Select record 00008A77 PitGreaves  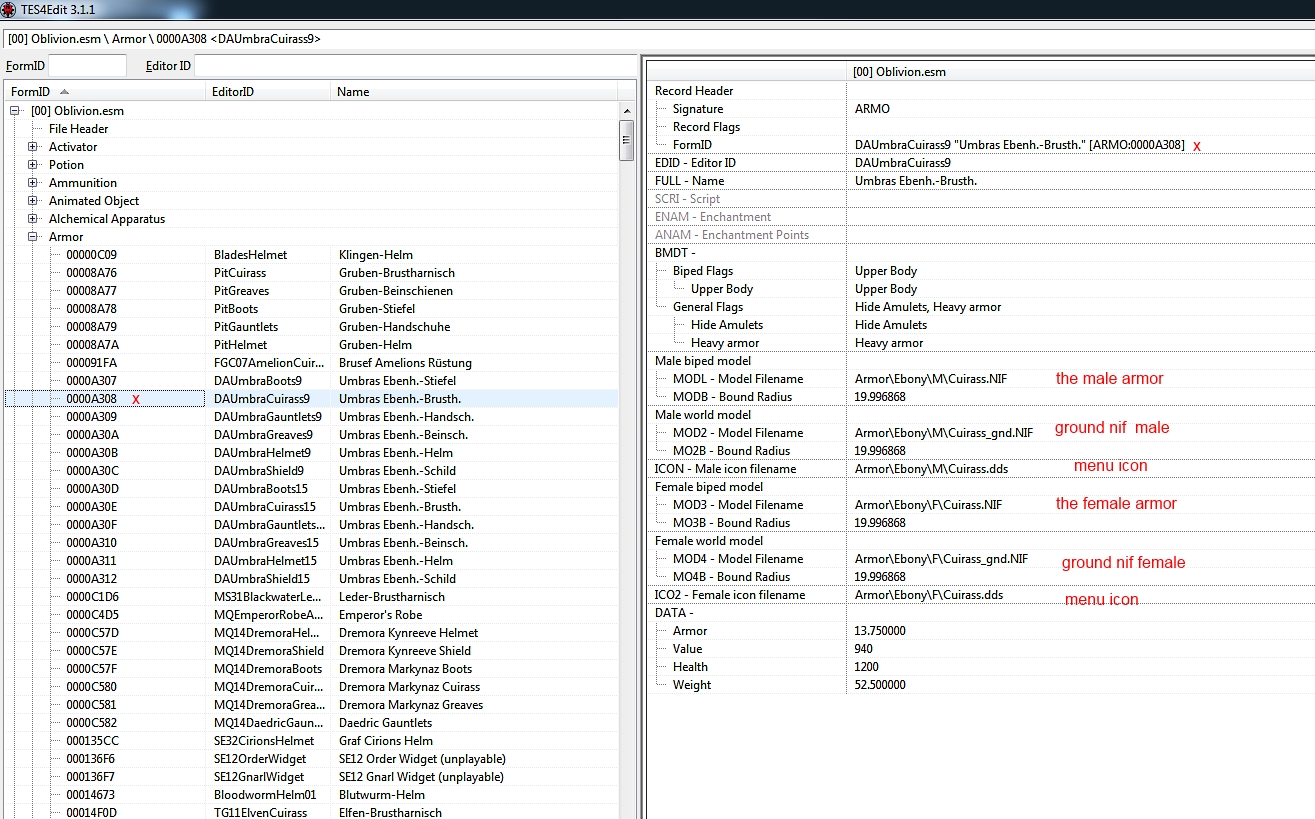(x=311, y=291)
